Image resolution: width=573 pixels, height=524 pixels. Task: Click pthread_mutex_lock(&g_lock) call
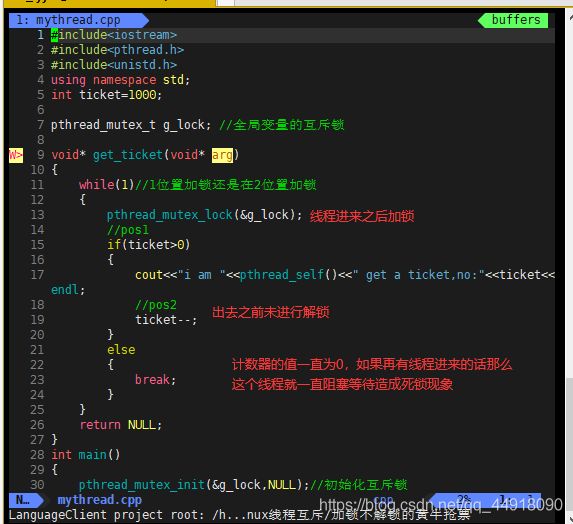204,215
